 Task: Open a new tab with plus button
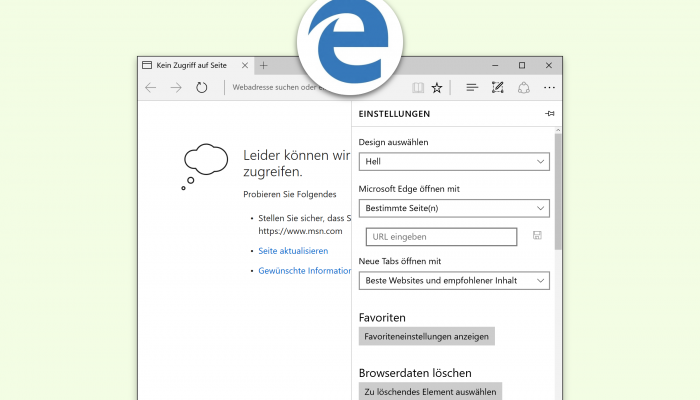point(263,65)
